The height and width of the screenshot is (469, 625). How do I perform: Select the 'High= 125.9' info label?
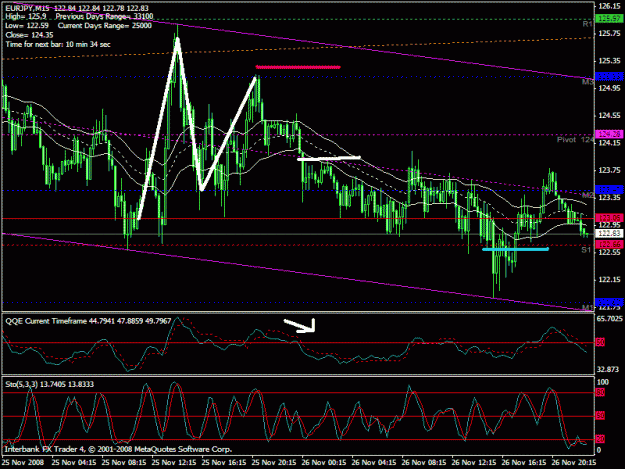click(26, 17)
